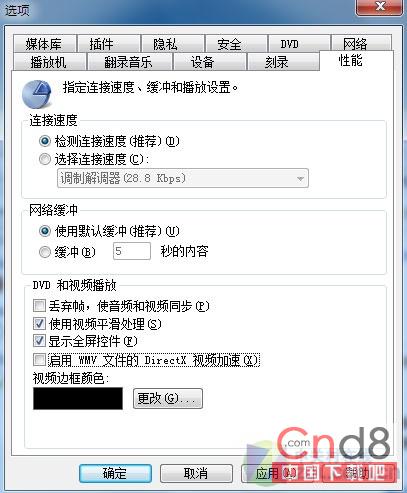Image resolution: width=407 pixels, height=493 pixels.
Task: Confirm with the 确定 button
Action: (115, 473)
